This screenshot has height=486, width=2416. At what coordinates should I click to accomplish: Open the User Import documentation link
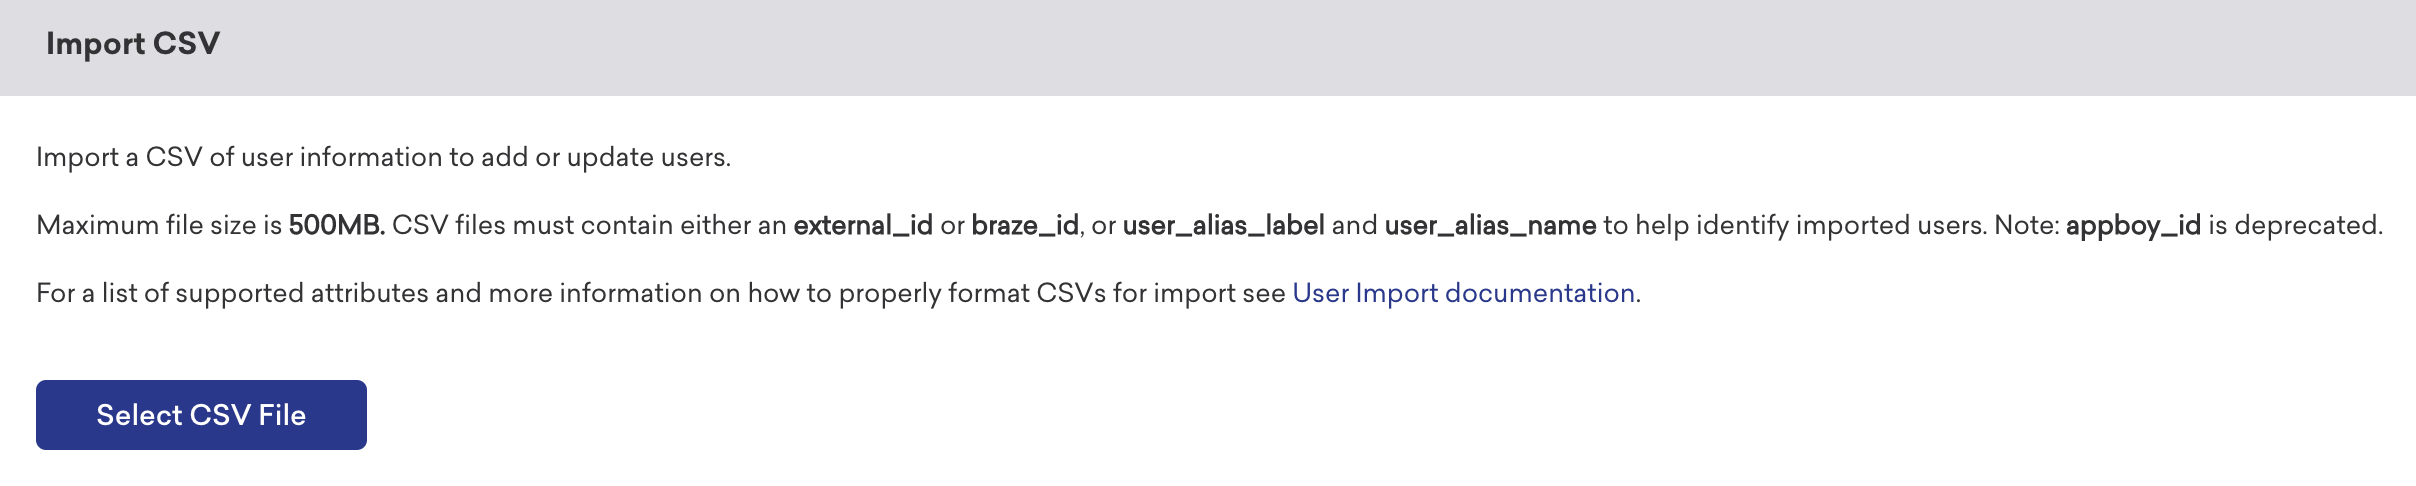click(x=1463, y=293)
